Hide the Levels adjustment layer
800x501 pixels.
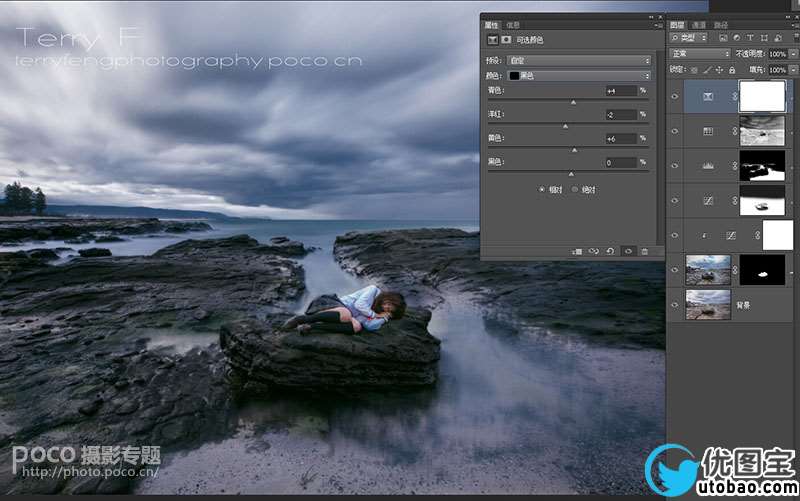pyautogui.click(x=675, y=166)
